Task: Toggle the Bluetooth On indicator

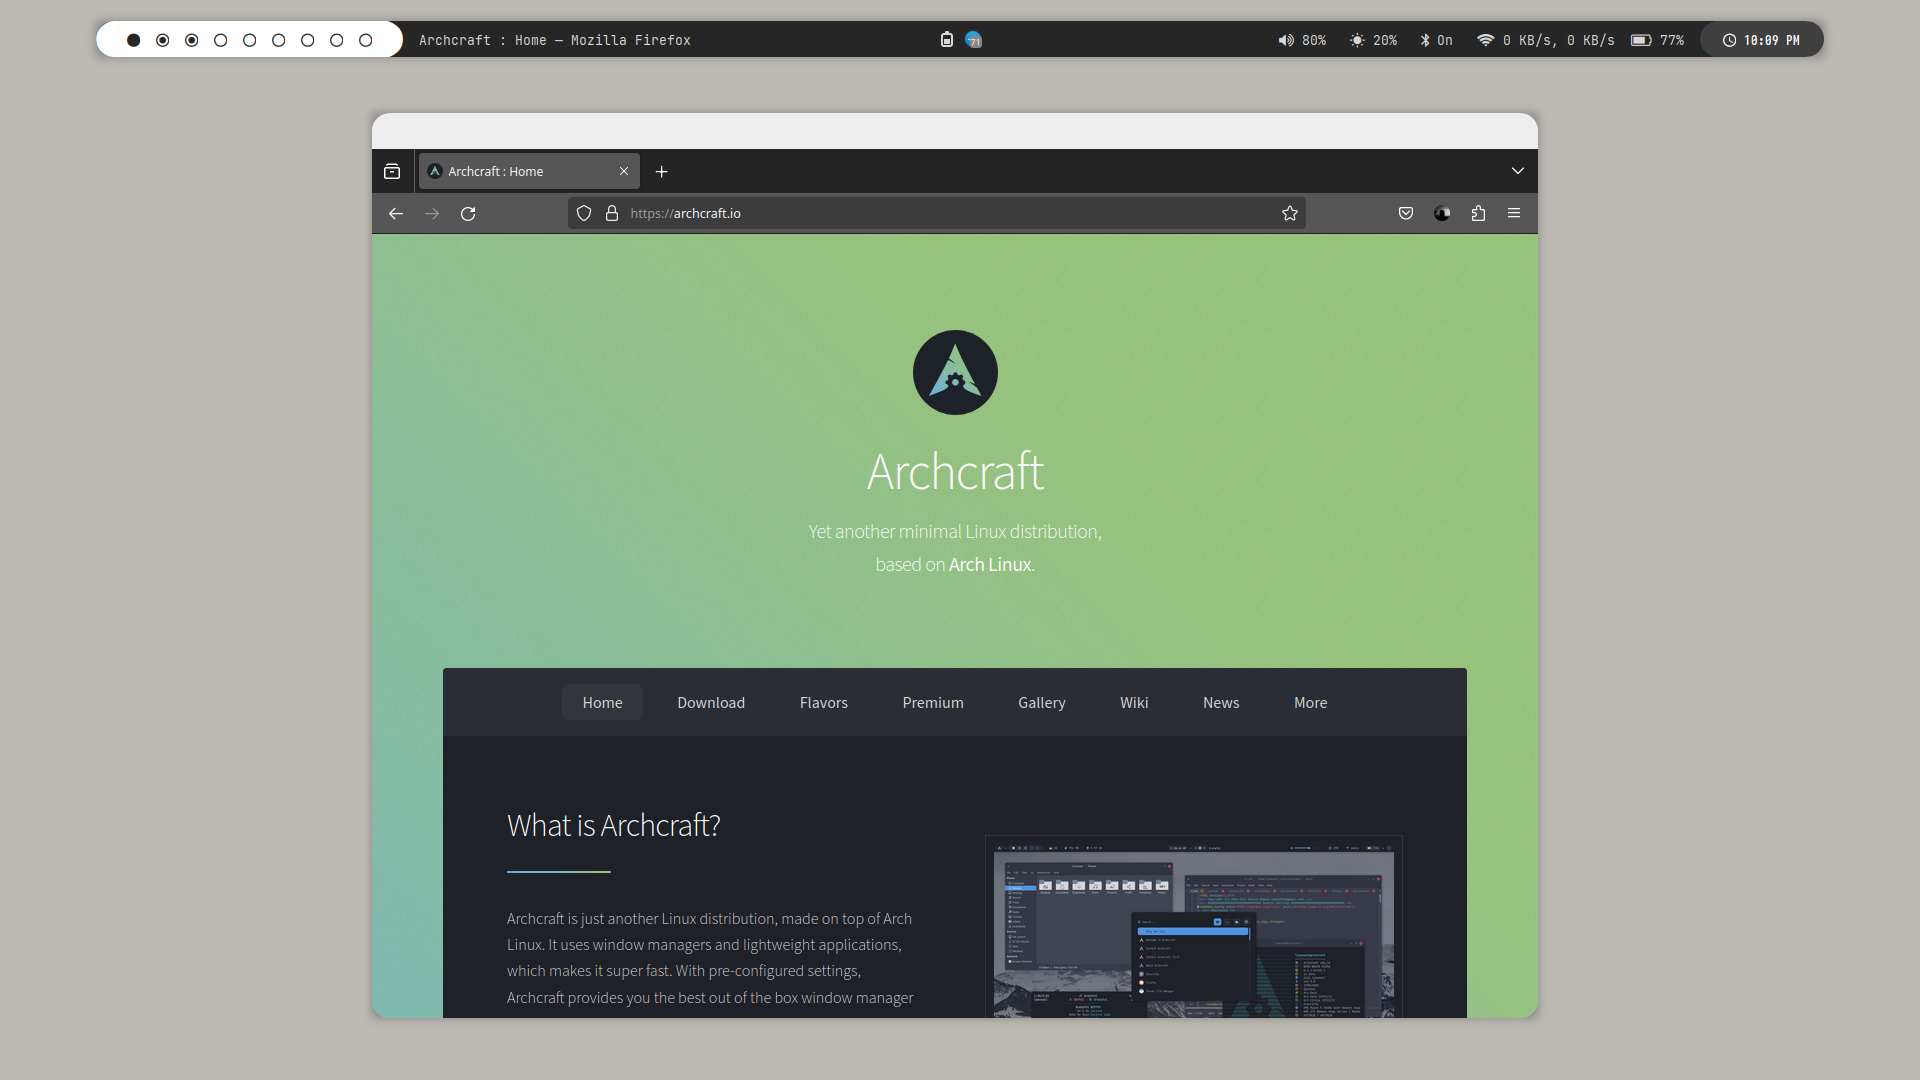Action: [1436, 40]
